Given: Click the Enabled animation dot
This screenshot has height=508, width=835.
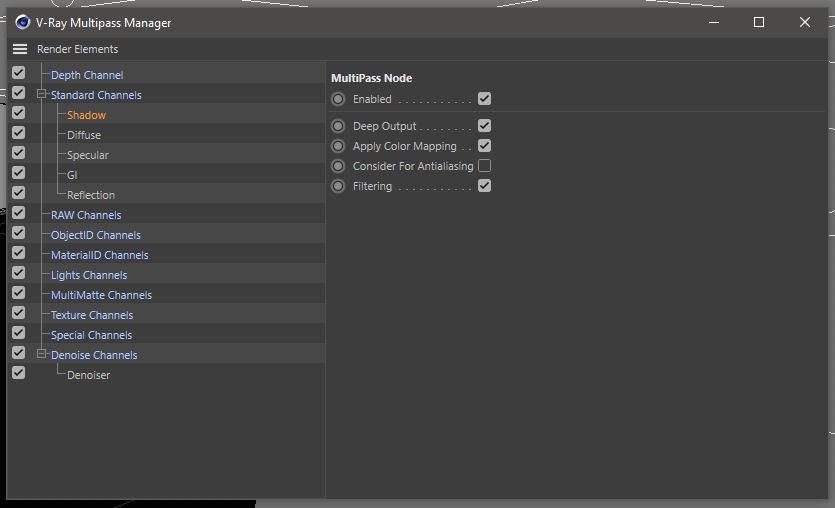Looking at the screenshot, I should click(338, 99).
